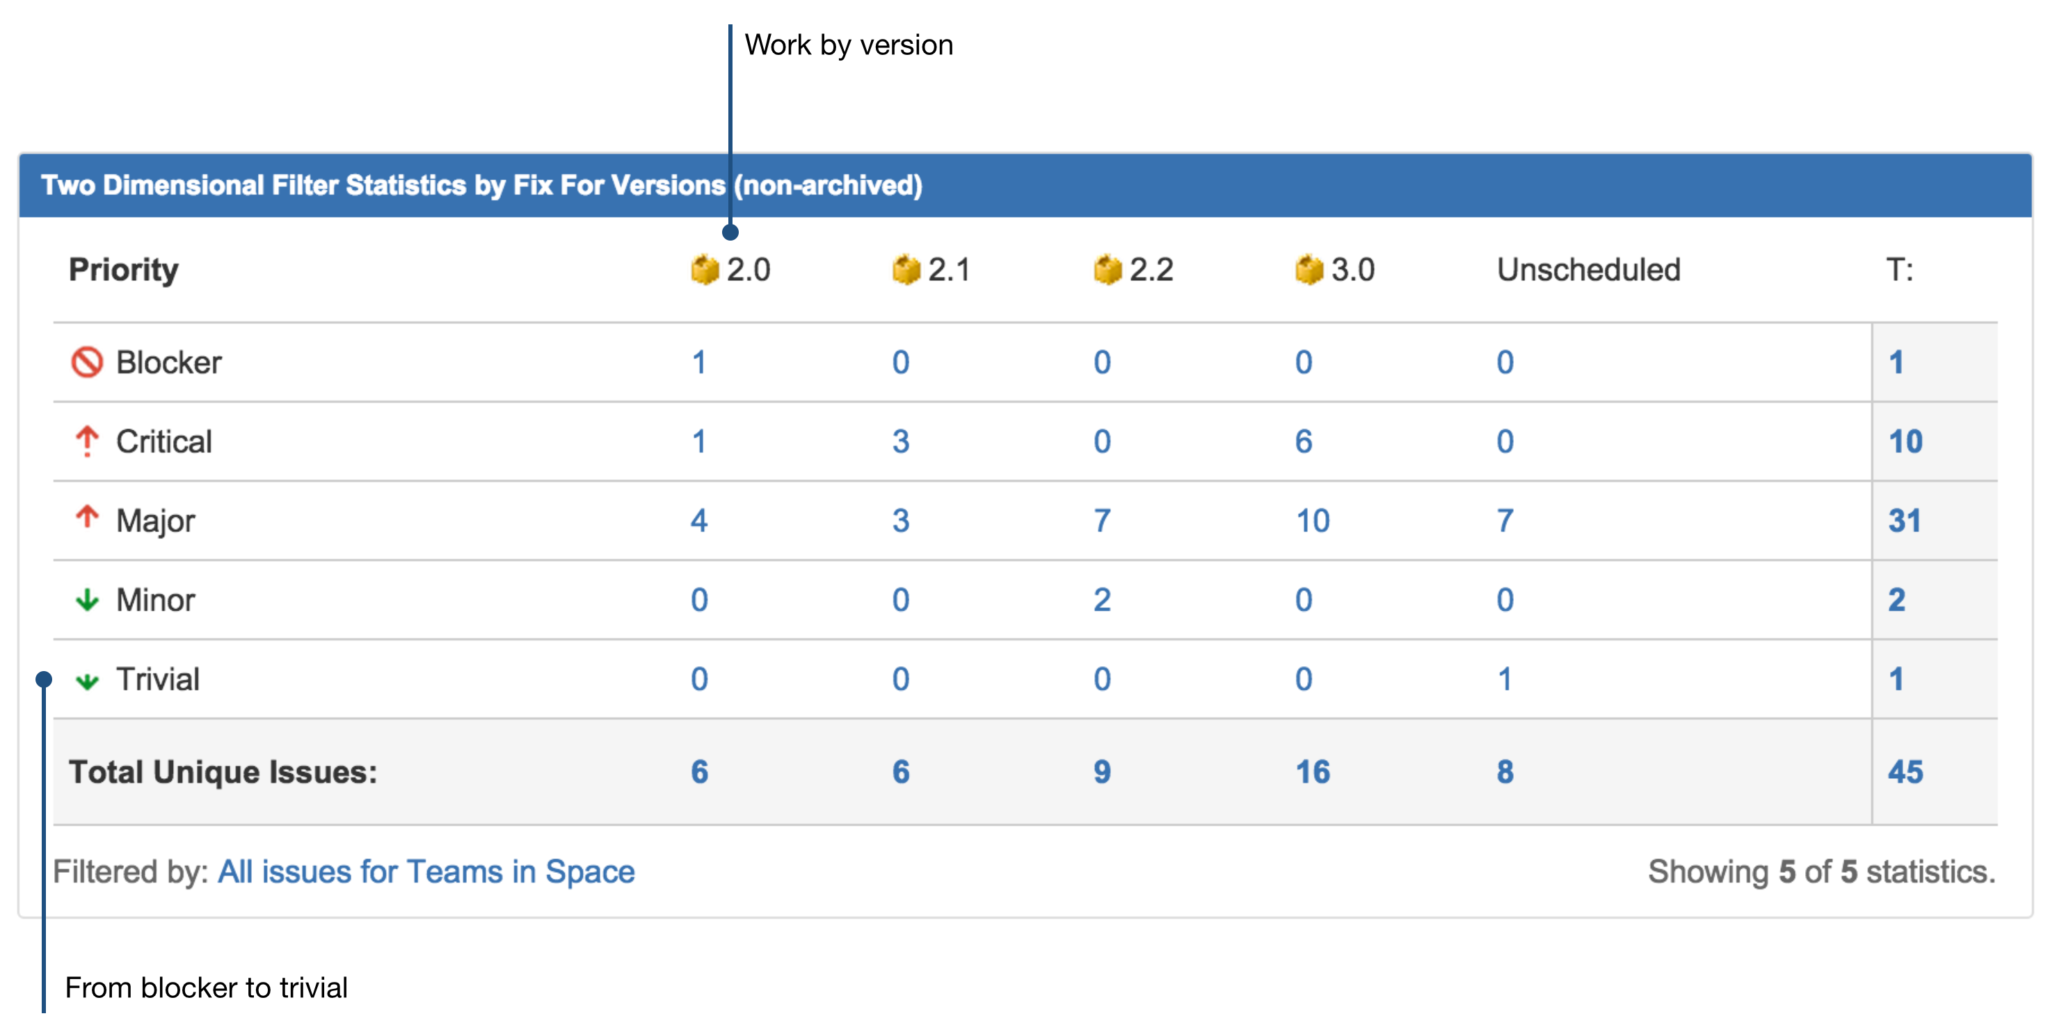This screenshot has width=2048, height=1032.
Task: Click the 3.0 version column label
Action: click(x=1353, y=270)
